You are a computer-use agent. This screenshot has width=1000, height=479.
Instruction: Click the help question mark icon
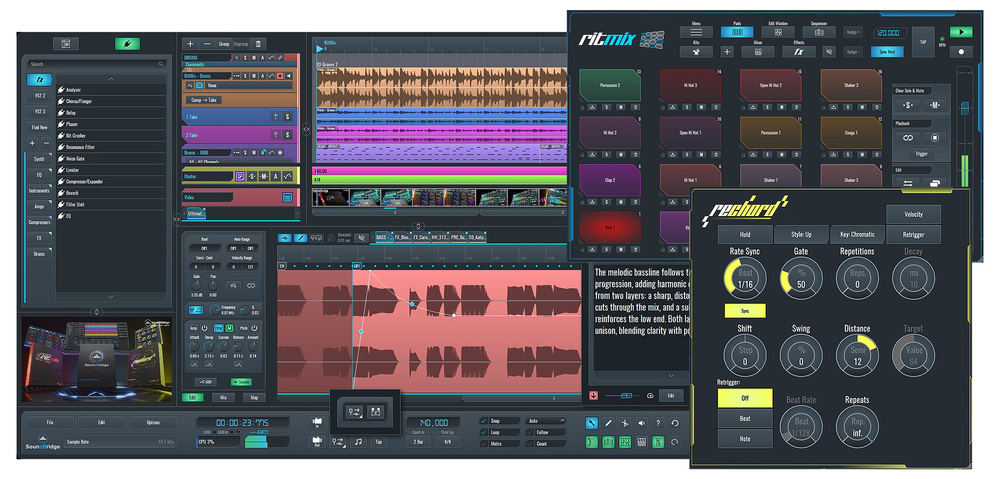pos(657,423)
